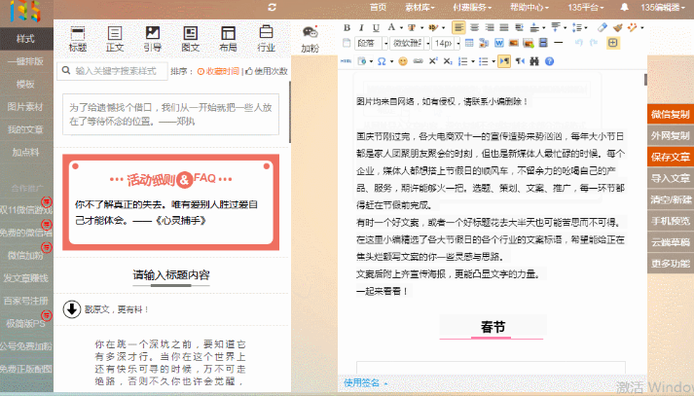The image size is (694, 396).
Task: Click the blank page template icon
Action: [347, 43]
